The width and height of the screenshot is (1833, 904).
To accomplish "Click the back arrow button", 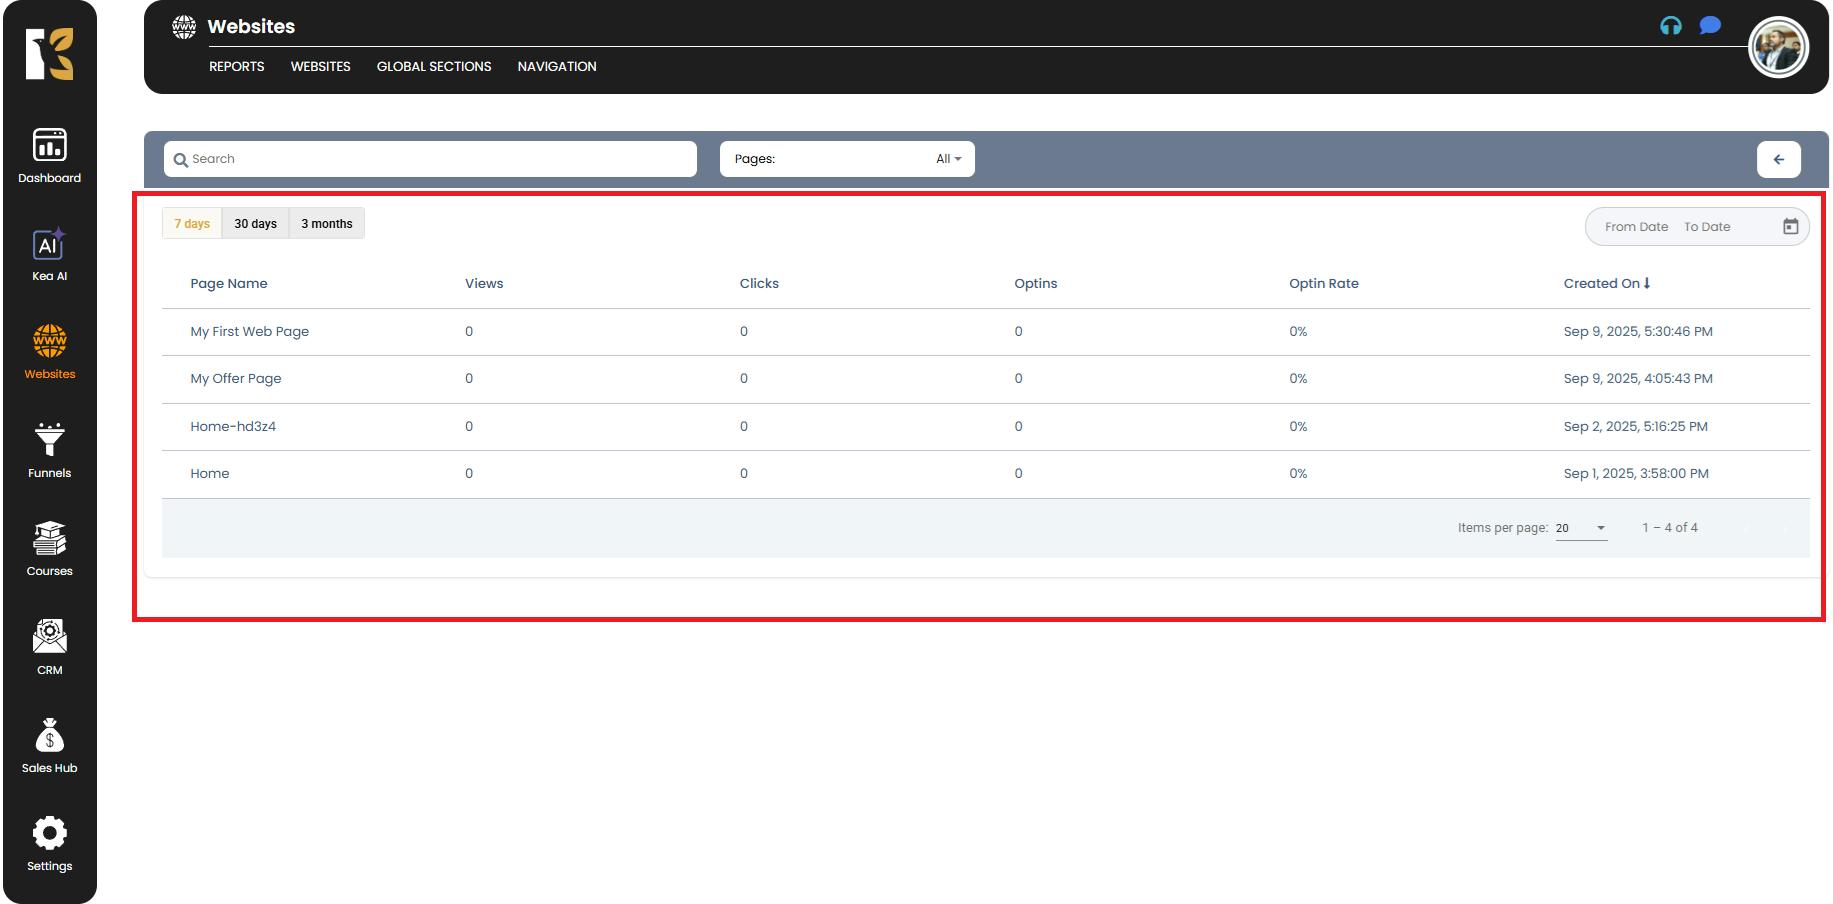I will pyautogui.click(x=1778, y=159).
